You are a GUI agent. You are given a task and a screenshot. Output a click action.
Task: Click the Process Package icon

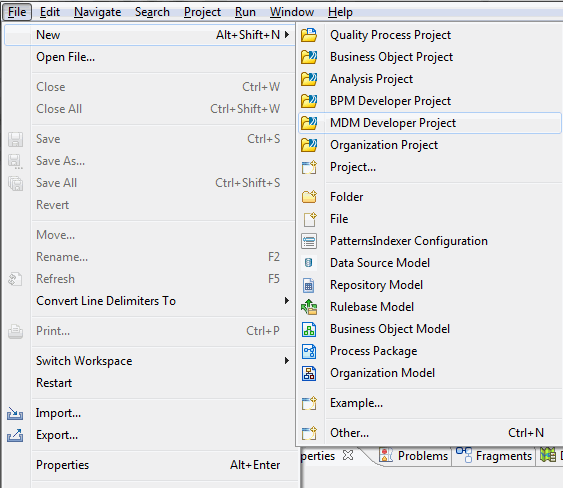309,351
